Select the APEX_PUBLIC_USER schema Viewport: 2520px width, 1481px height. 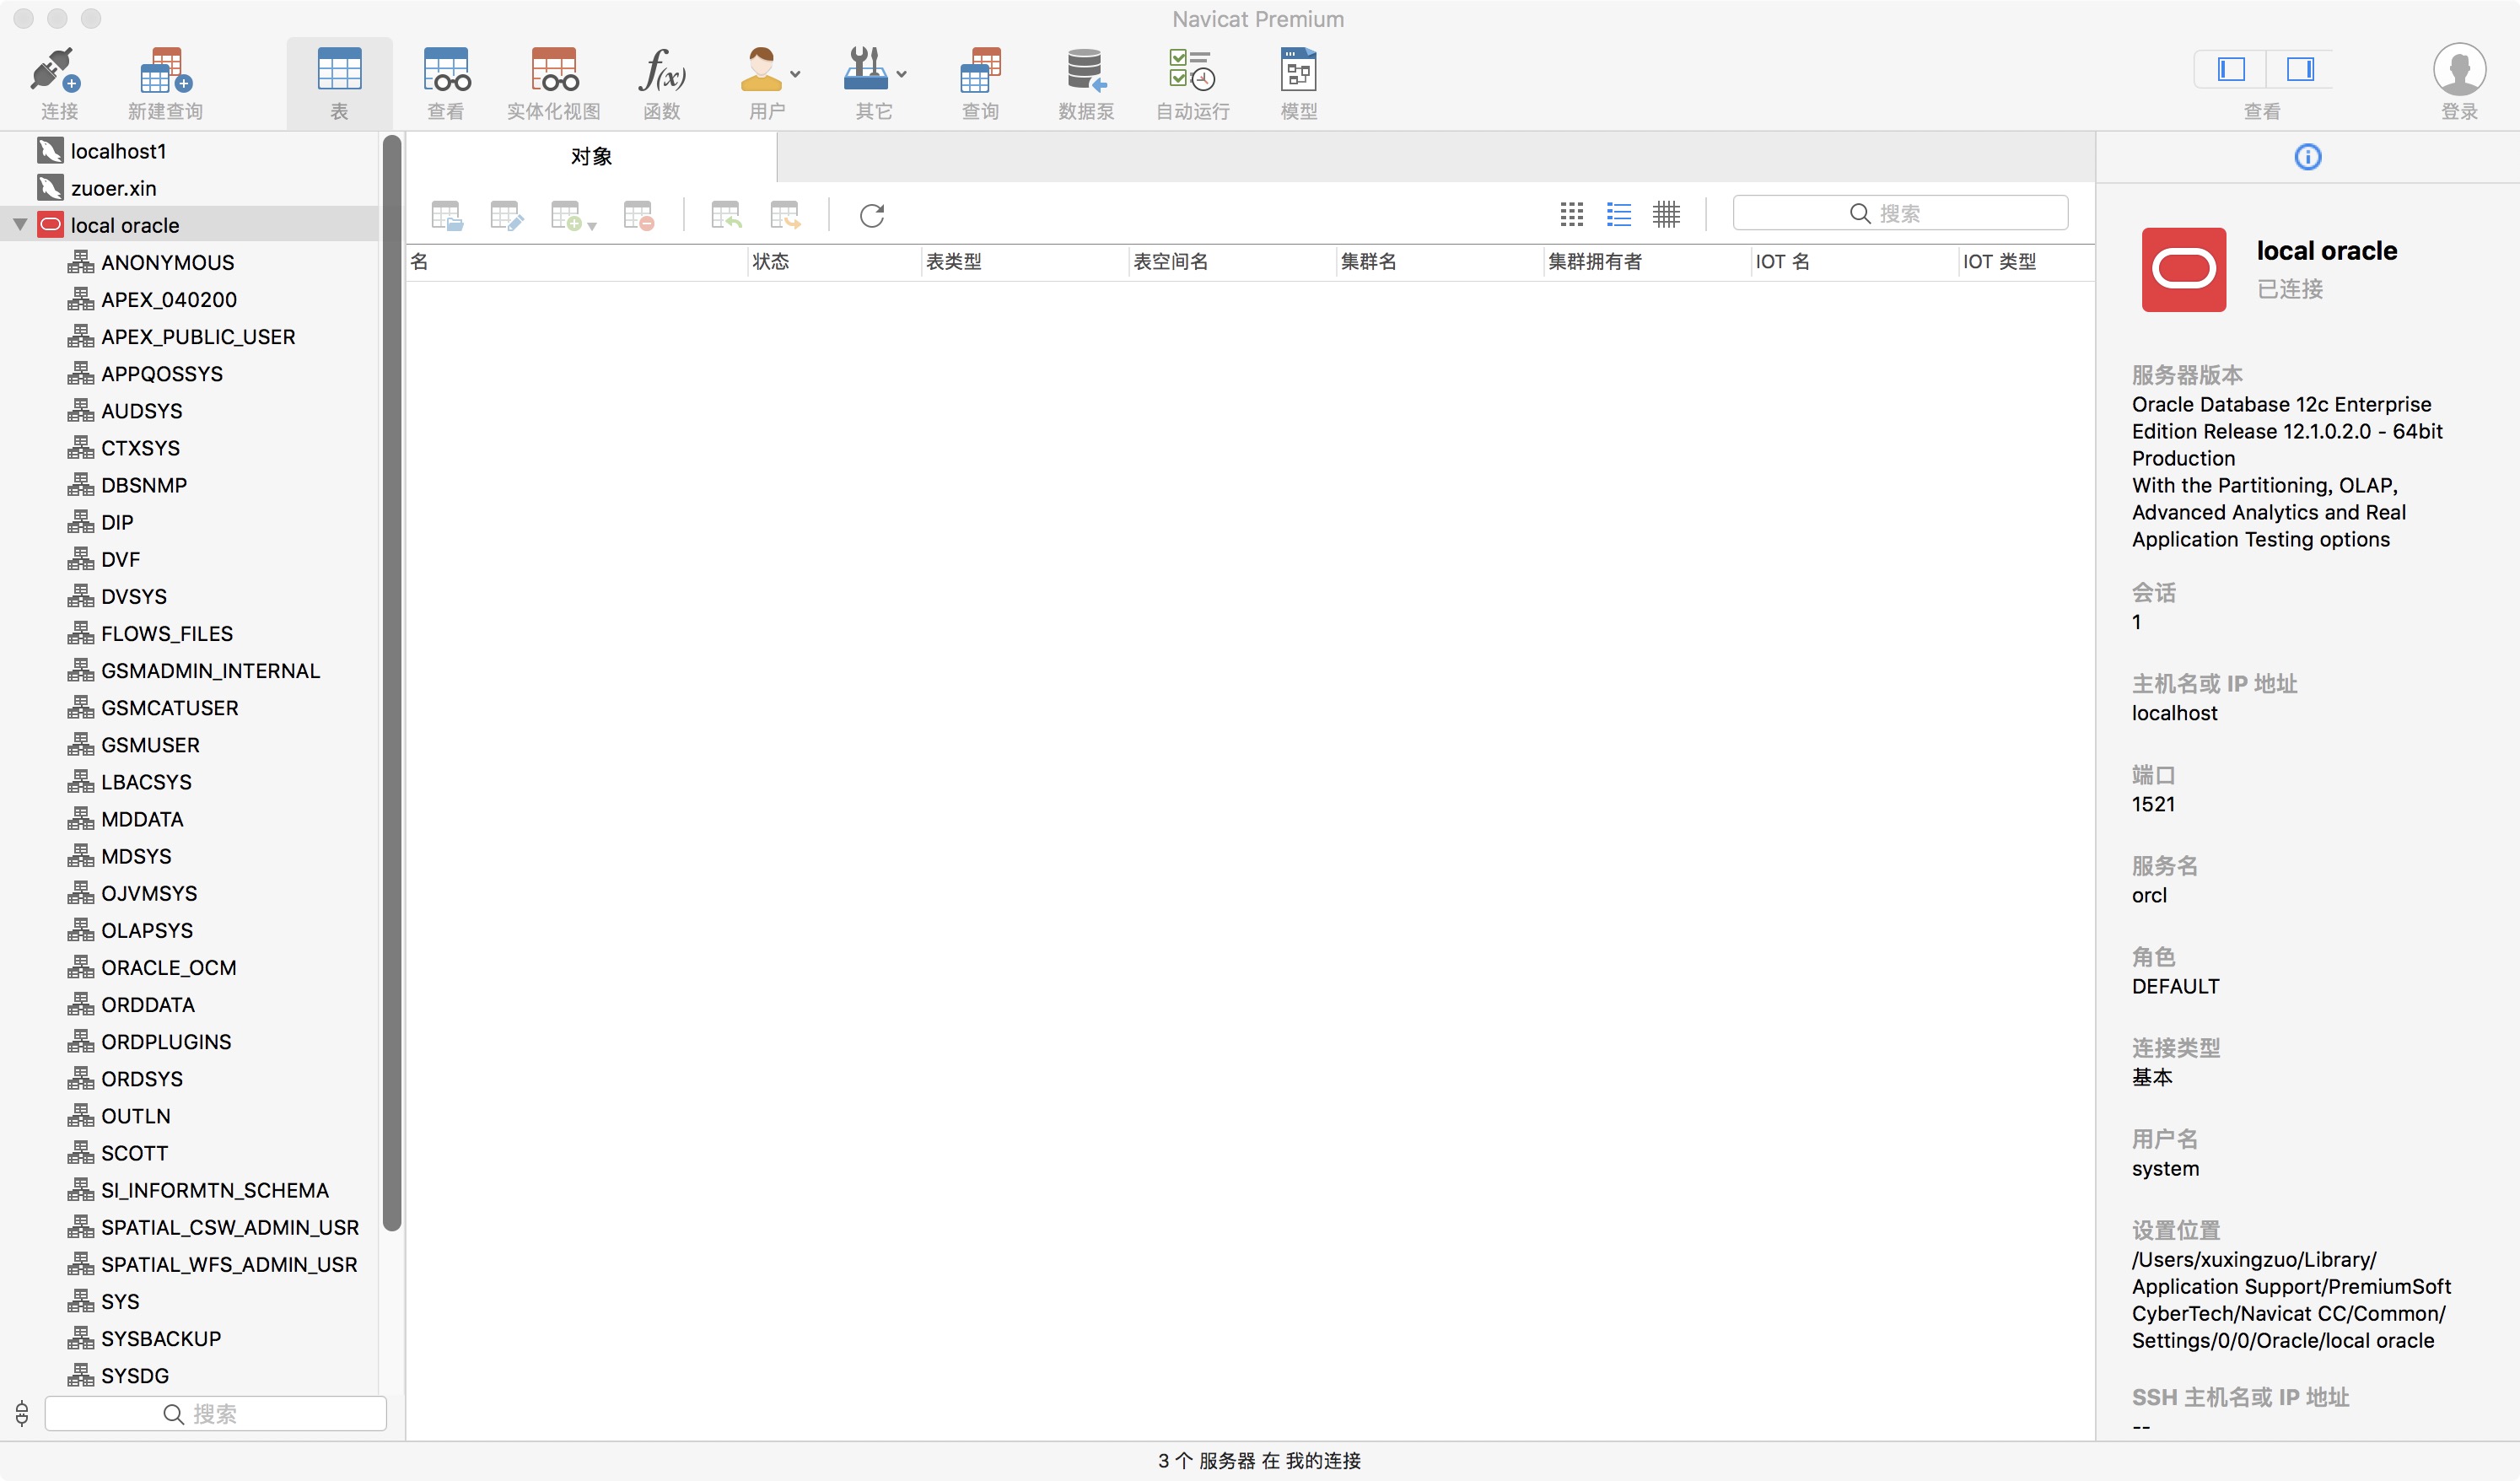[x=198, y=336]
